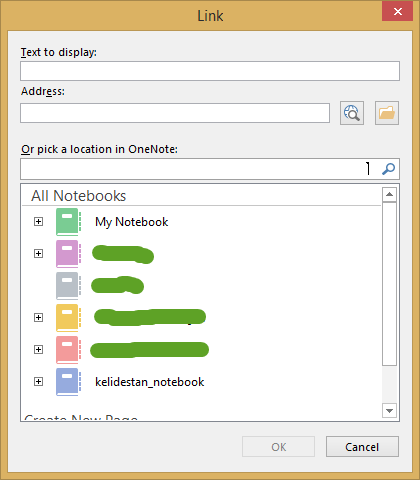Click the notebook list scroll down arrow
This screenshot has height=480, width=420.
[389, 411]
